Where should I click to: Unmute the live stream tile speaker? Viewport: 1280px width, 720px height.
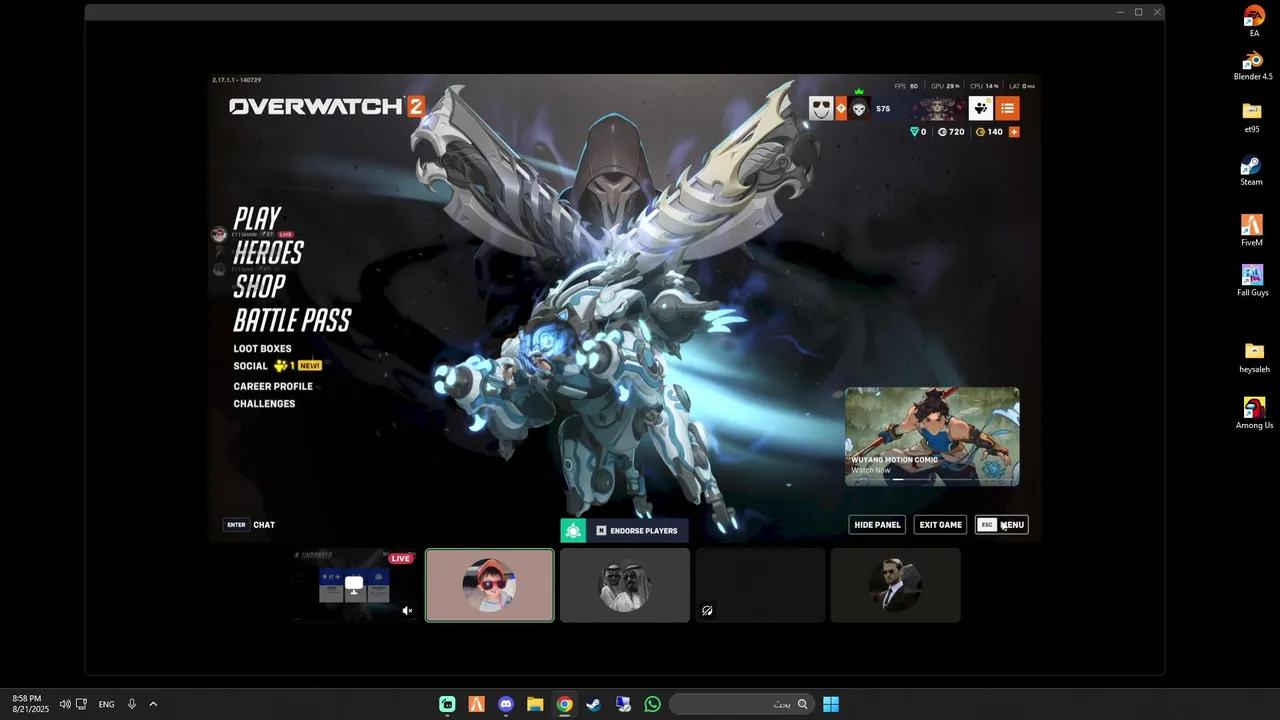pos(407,610)
